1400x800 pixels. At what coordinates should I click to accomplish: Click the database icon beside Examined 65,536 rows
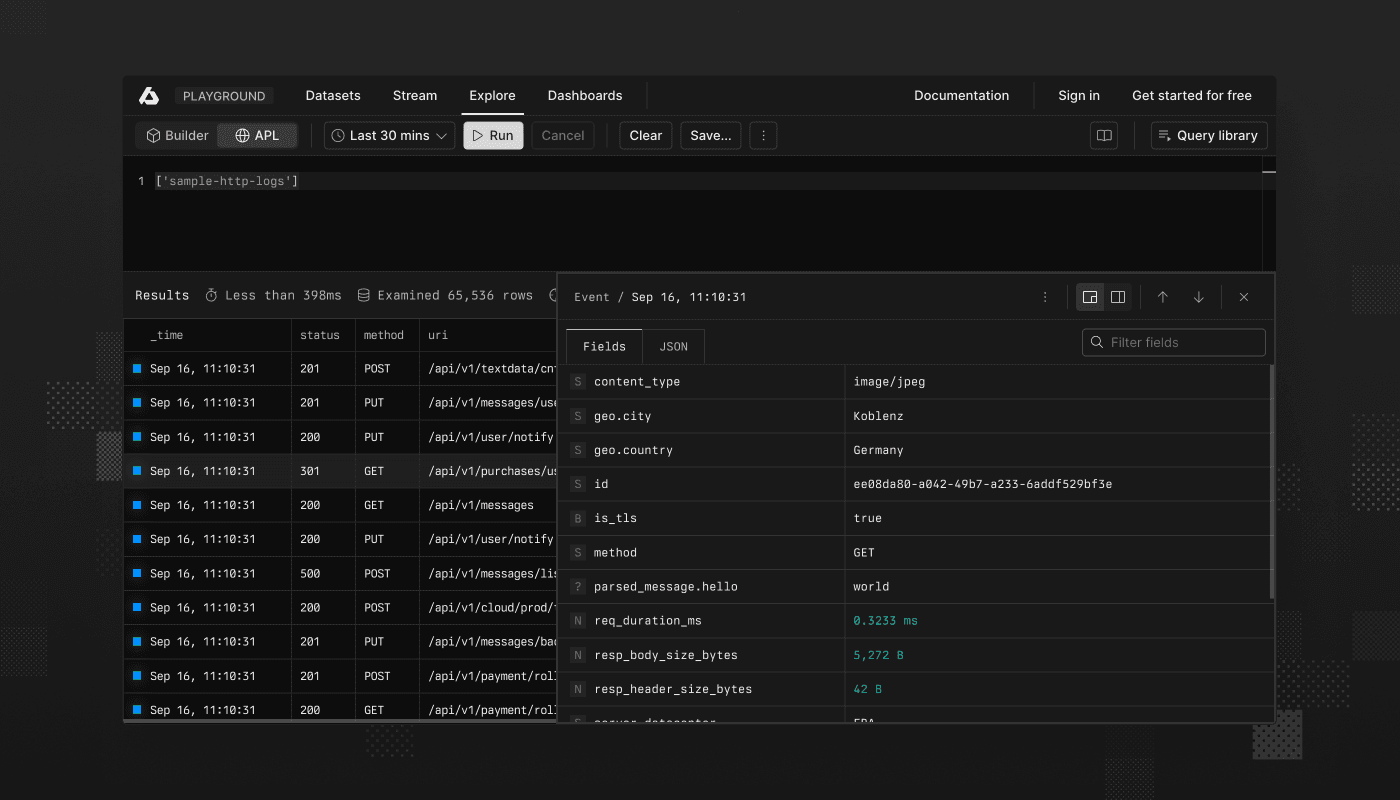[364, 295]
